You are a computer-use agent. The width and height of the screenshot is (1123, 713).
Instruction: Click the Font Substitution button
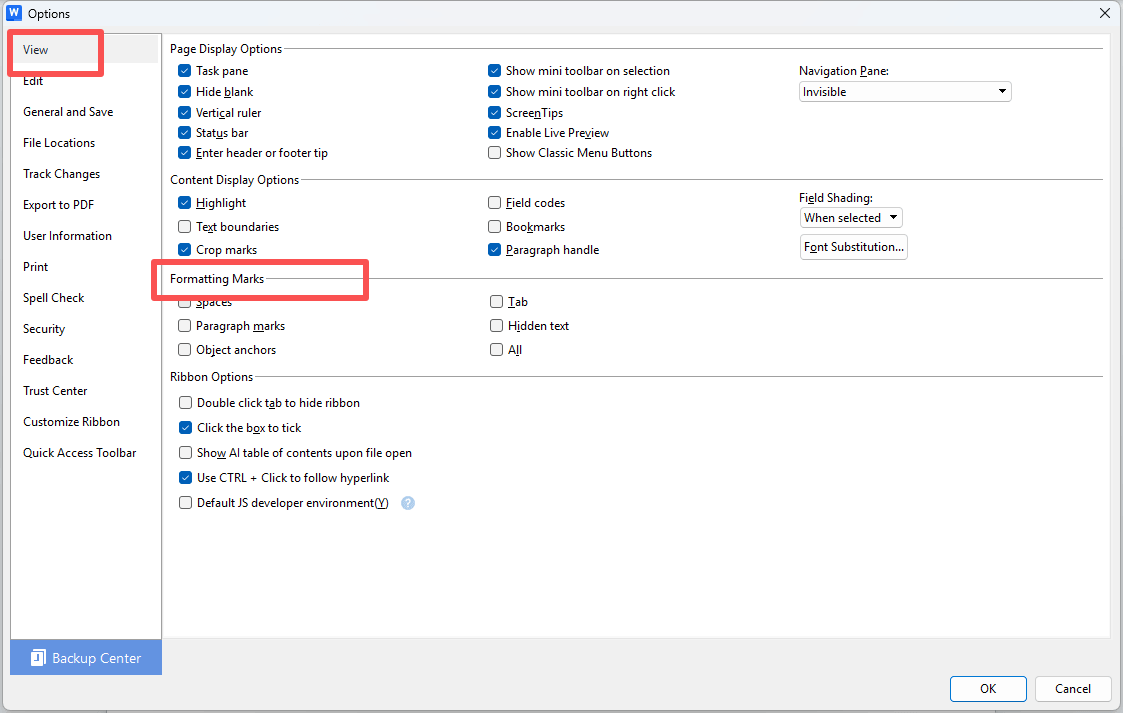(854, 247)
